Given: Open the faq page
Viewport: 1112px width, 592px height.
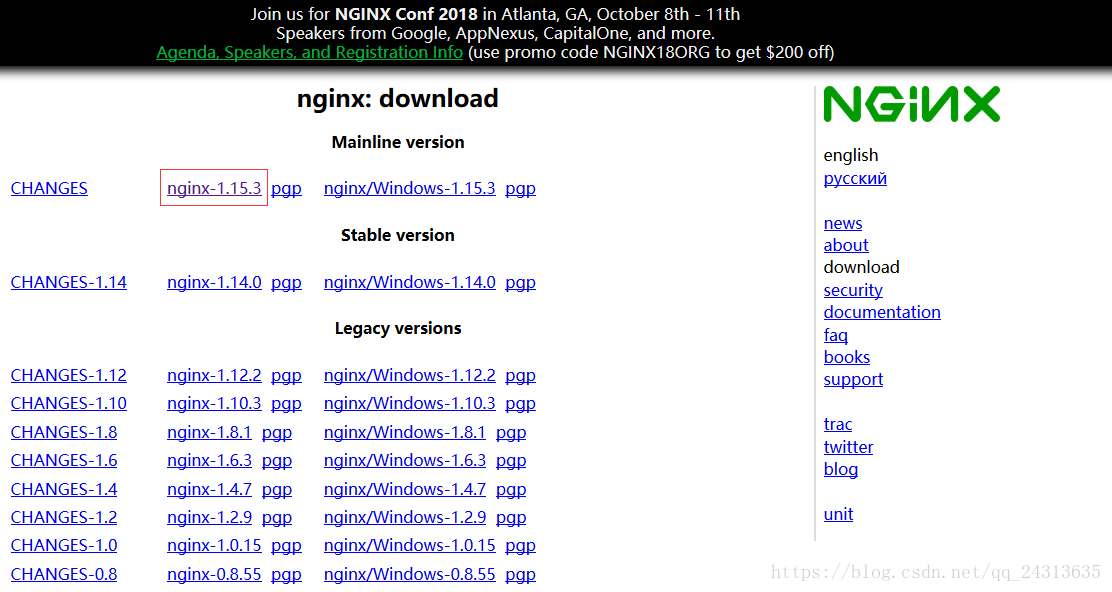Looking at the screenshot, I should pyautogui.click(x=835, y=335).
